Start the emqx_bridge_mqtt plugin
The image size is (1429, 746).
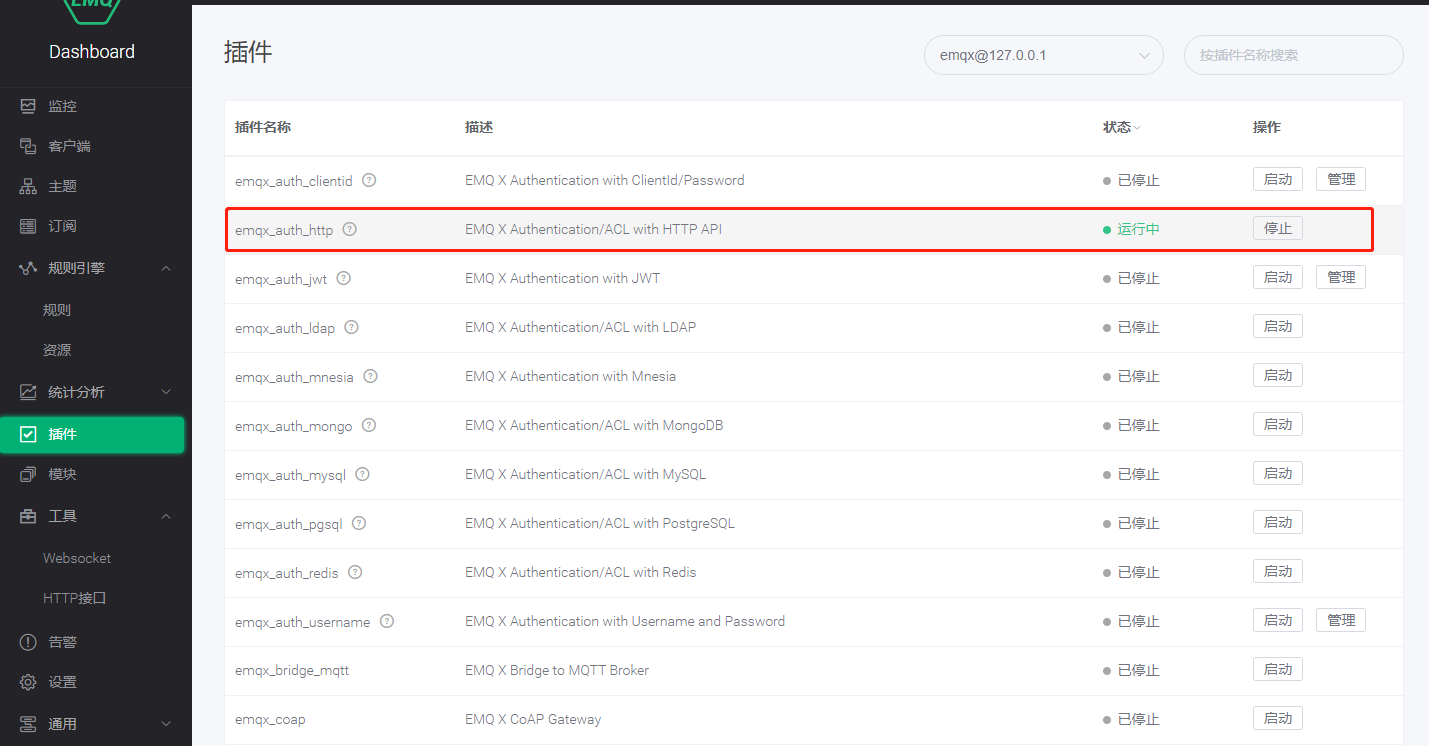click(1278, 669)
